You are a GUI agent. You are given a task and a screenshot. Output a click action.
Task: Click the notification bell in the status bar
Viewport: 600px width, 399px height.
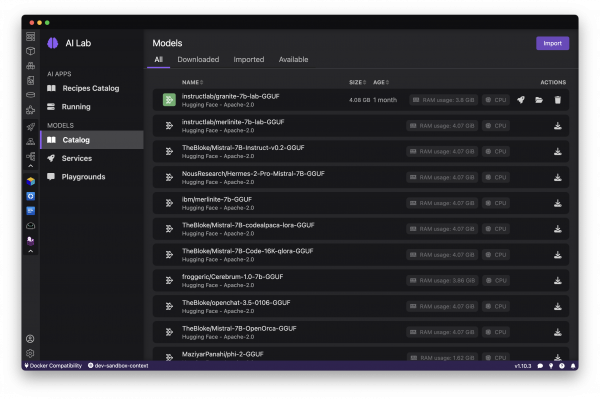point(573,366)
